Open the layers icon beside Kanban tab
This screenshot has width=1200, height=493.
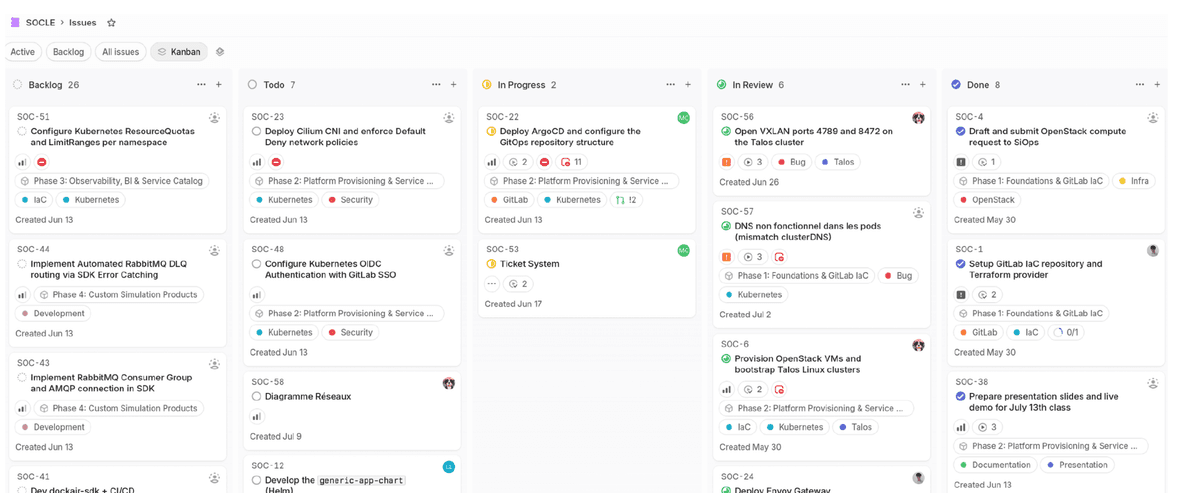tap(220, 52)
